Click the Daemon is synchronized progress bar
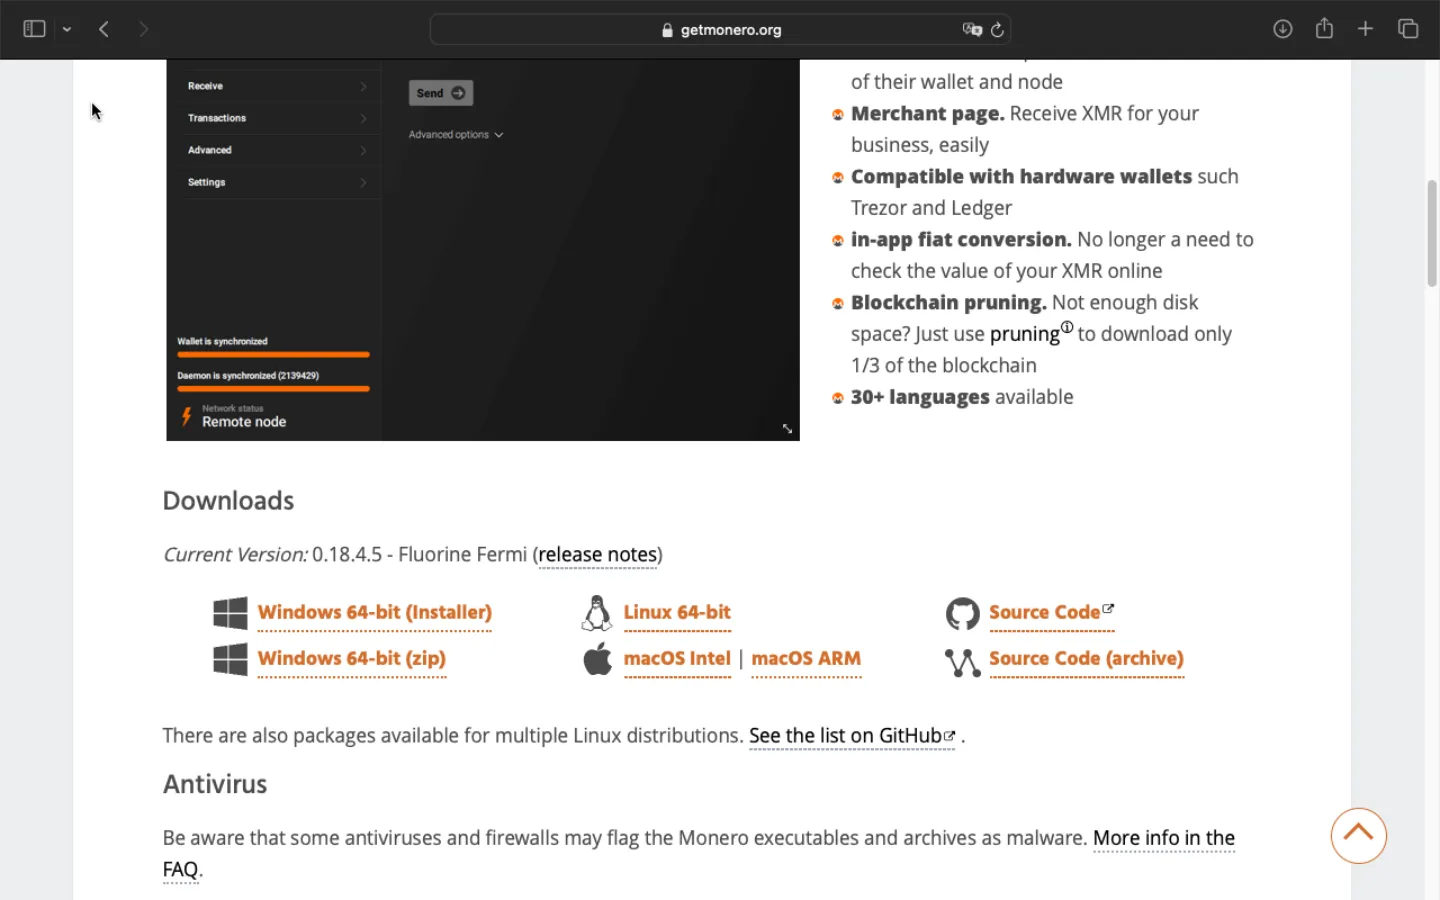 (273, 388)
